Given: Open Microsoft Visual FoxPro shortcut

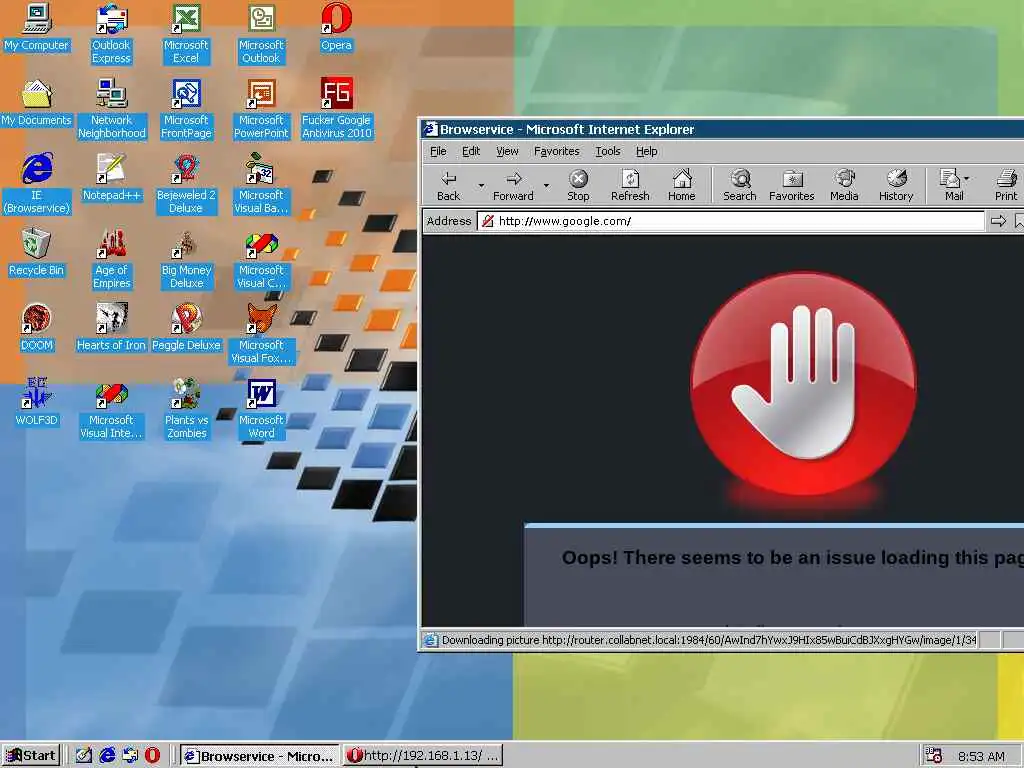Looking at the screenshot, I should tap(261, 334).
